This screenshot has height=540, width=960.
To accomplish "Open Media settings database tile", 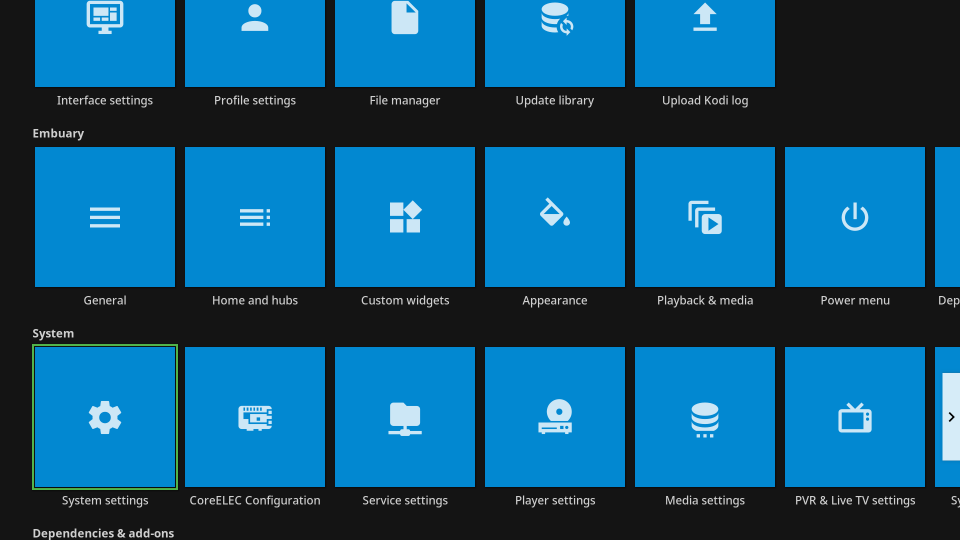I will click(x=705, y=417).
